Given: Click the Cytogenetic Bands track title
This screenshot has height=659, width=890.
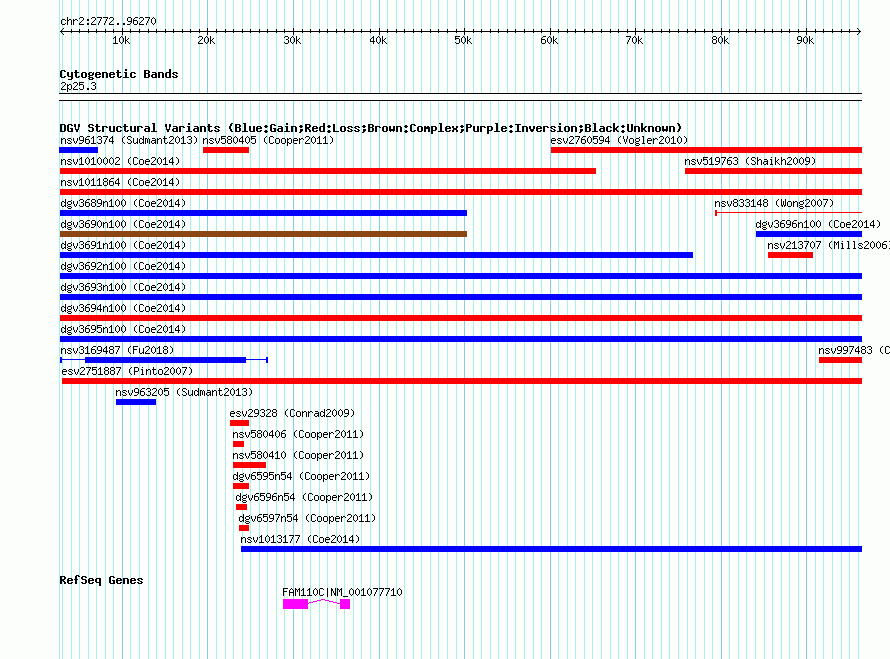Looking at the screenshot, I should [x=119, y=74].
